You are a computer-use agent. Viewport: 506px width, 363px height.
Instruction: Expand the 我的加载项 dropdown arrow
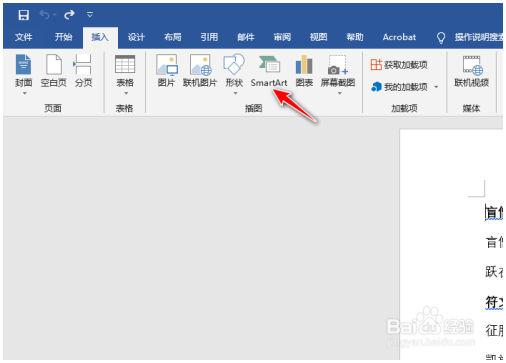(x=436, y=87)
